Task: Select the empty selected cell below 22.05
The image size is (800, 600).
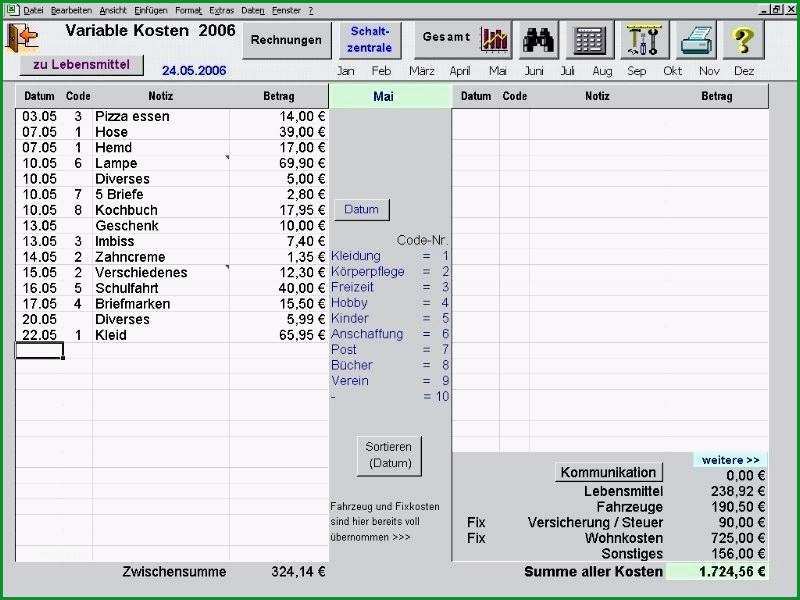Action: click(x=39, y=351)
